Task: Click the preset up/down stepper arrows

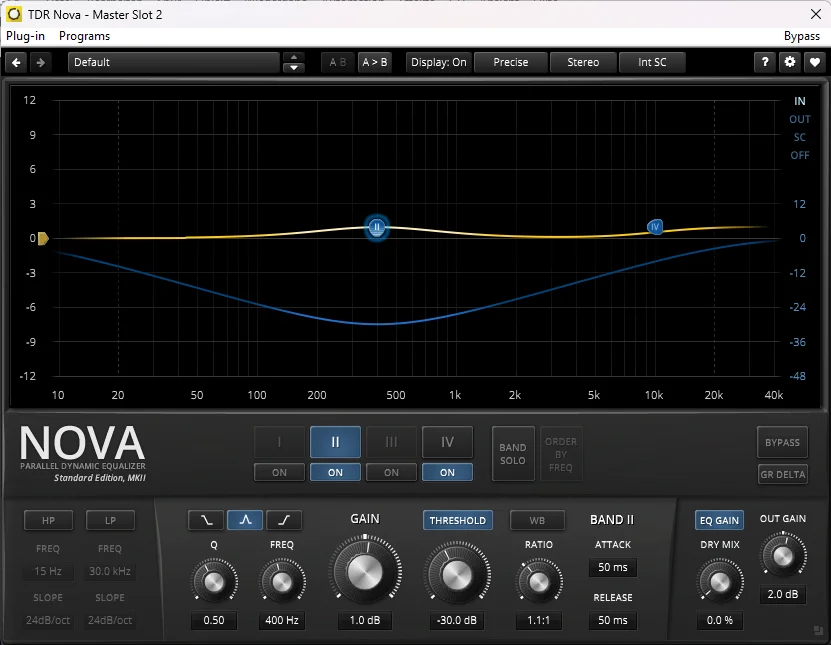Action: click(x=294, y=63)
